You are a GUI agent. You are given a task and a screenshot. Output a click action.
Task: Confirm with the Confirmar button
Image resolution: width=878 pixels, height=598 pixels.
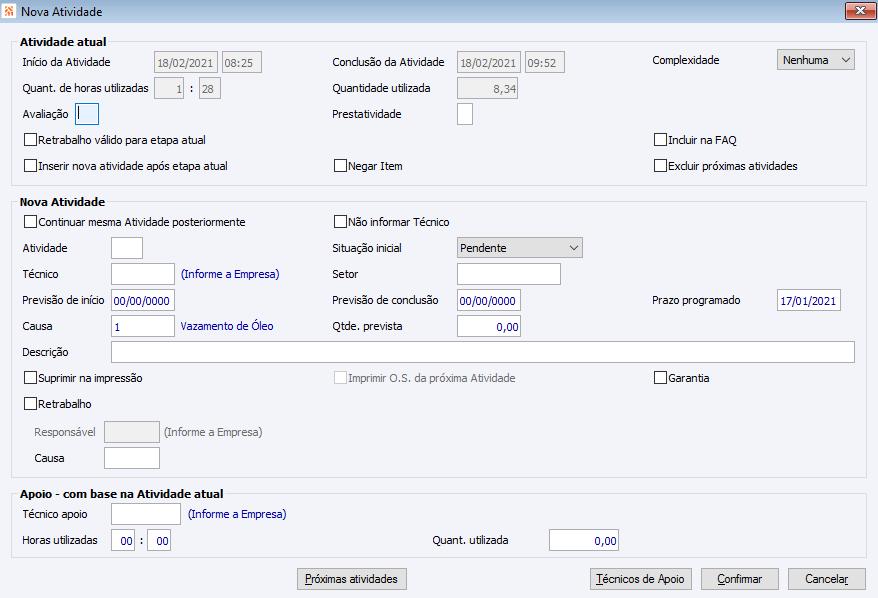pos(740,579)
